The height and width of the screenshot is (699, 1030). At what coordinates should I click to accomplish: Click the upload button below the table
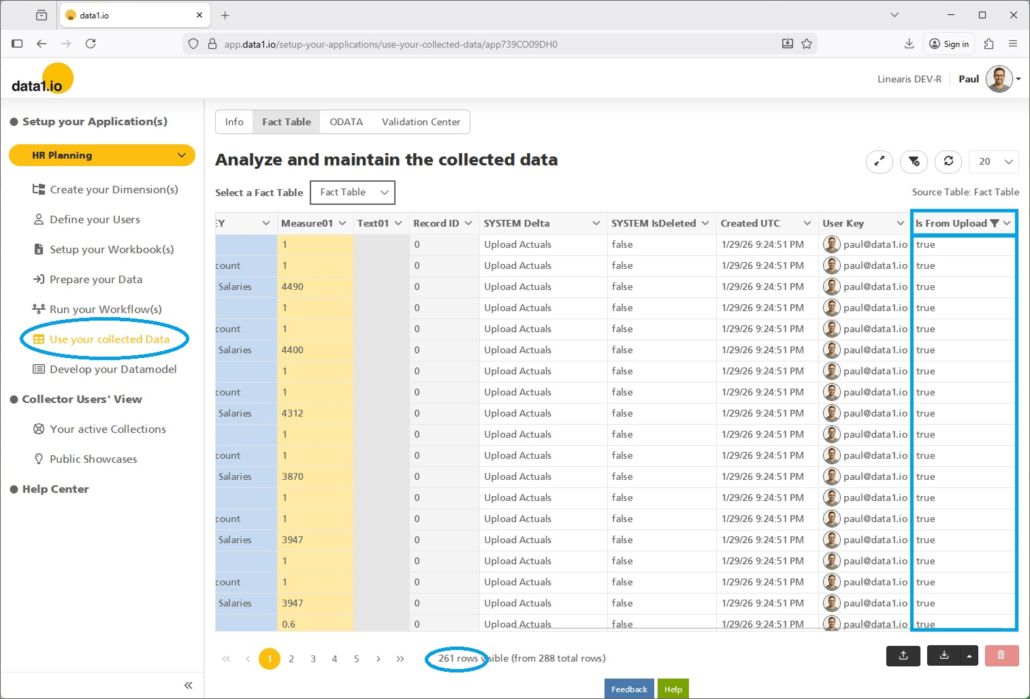tap(903, 656)
